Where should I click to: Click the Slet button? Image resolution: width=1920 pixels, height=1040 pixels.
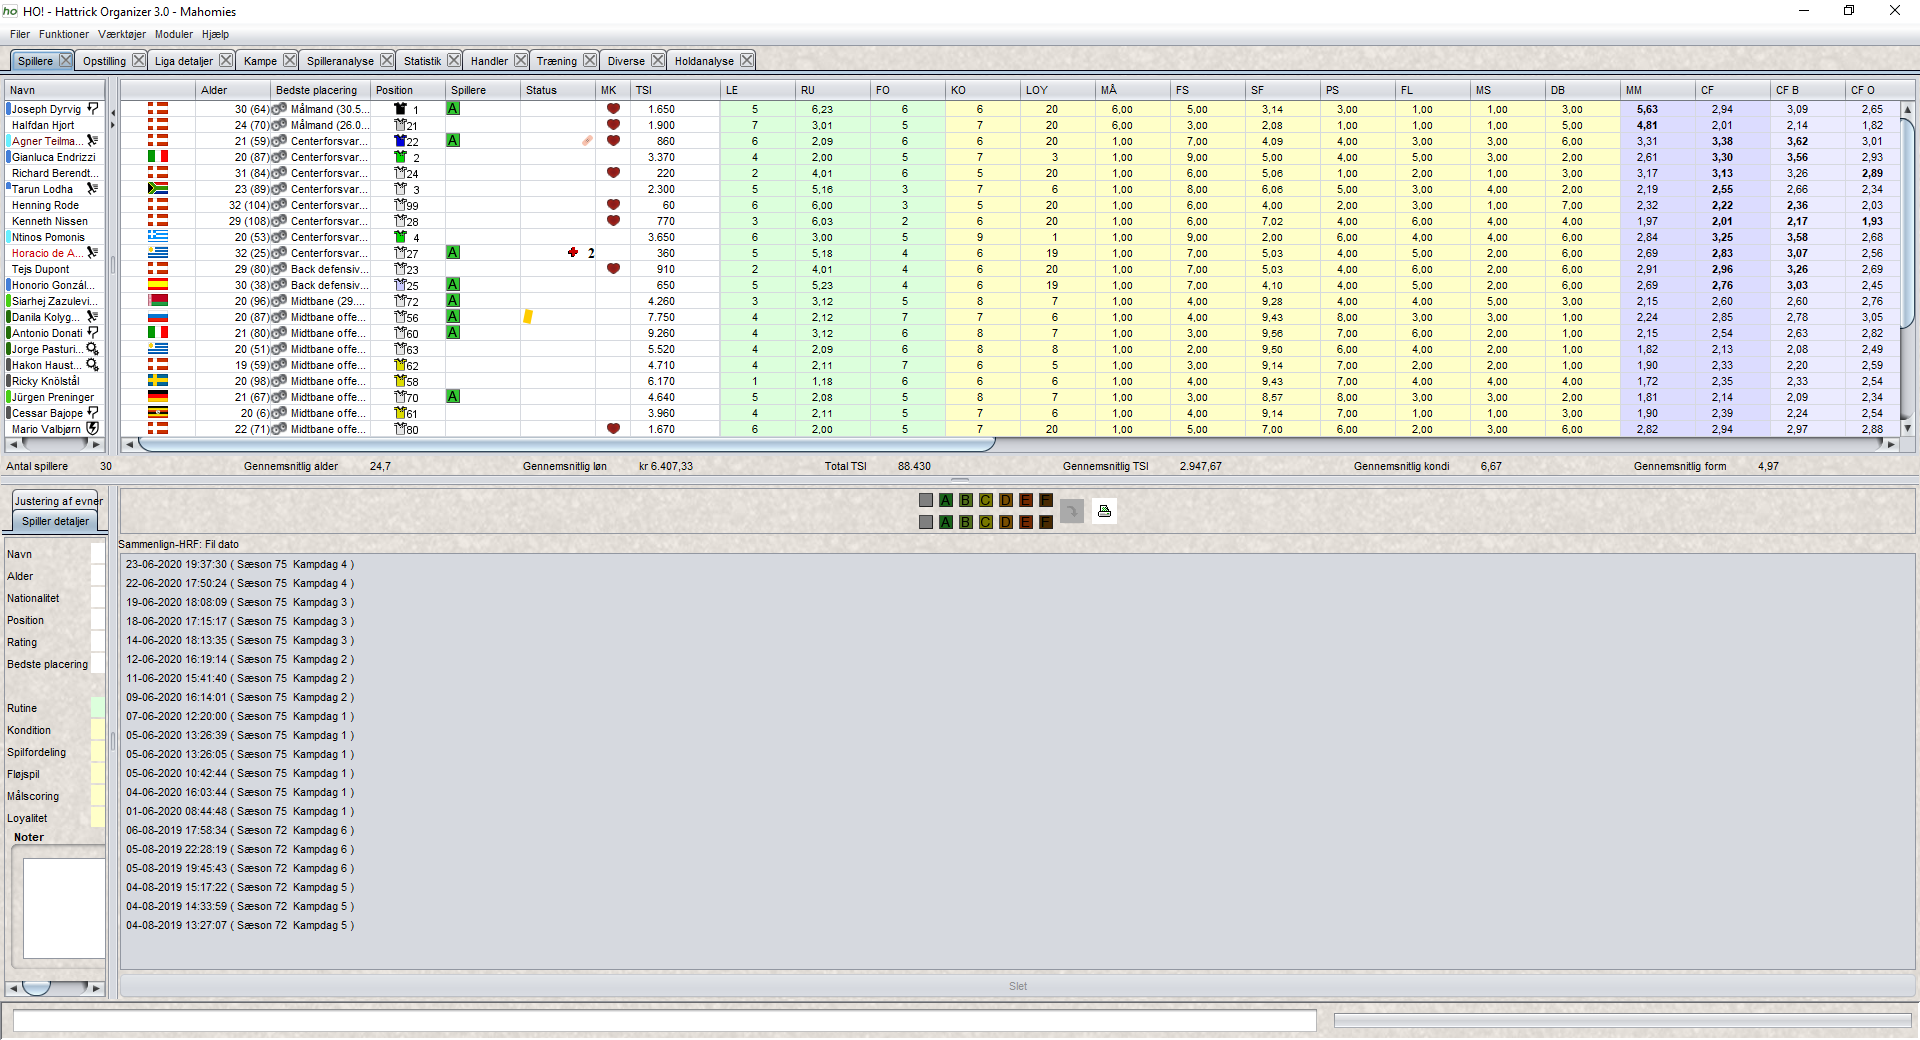pos(1018,986)
